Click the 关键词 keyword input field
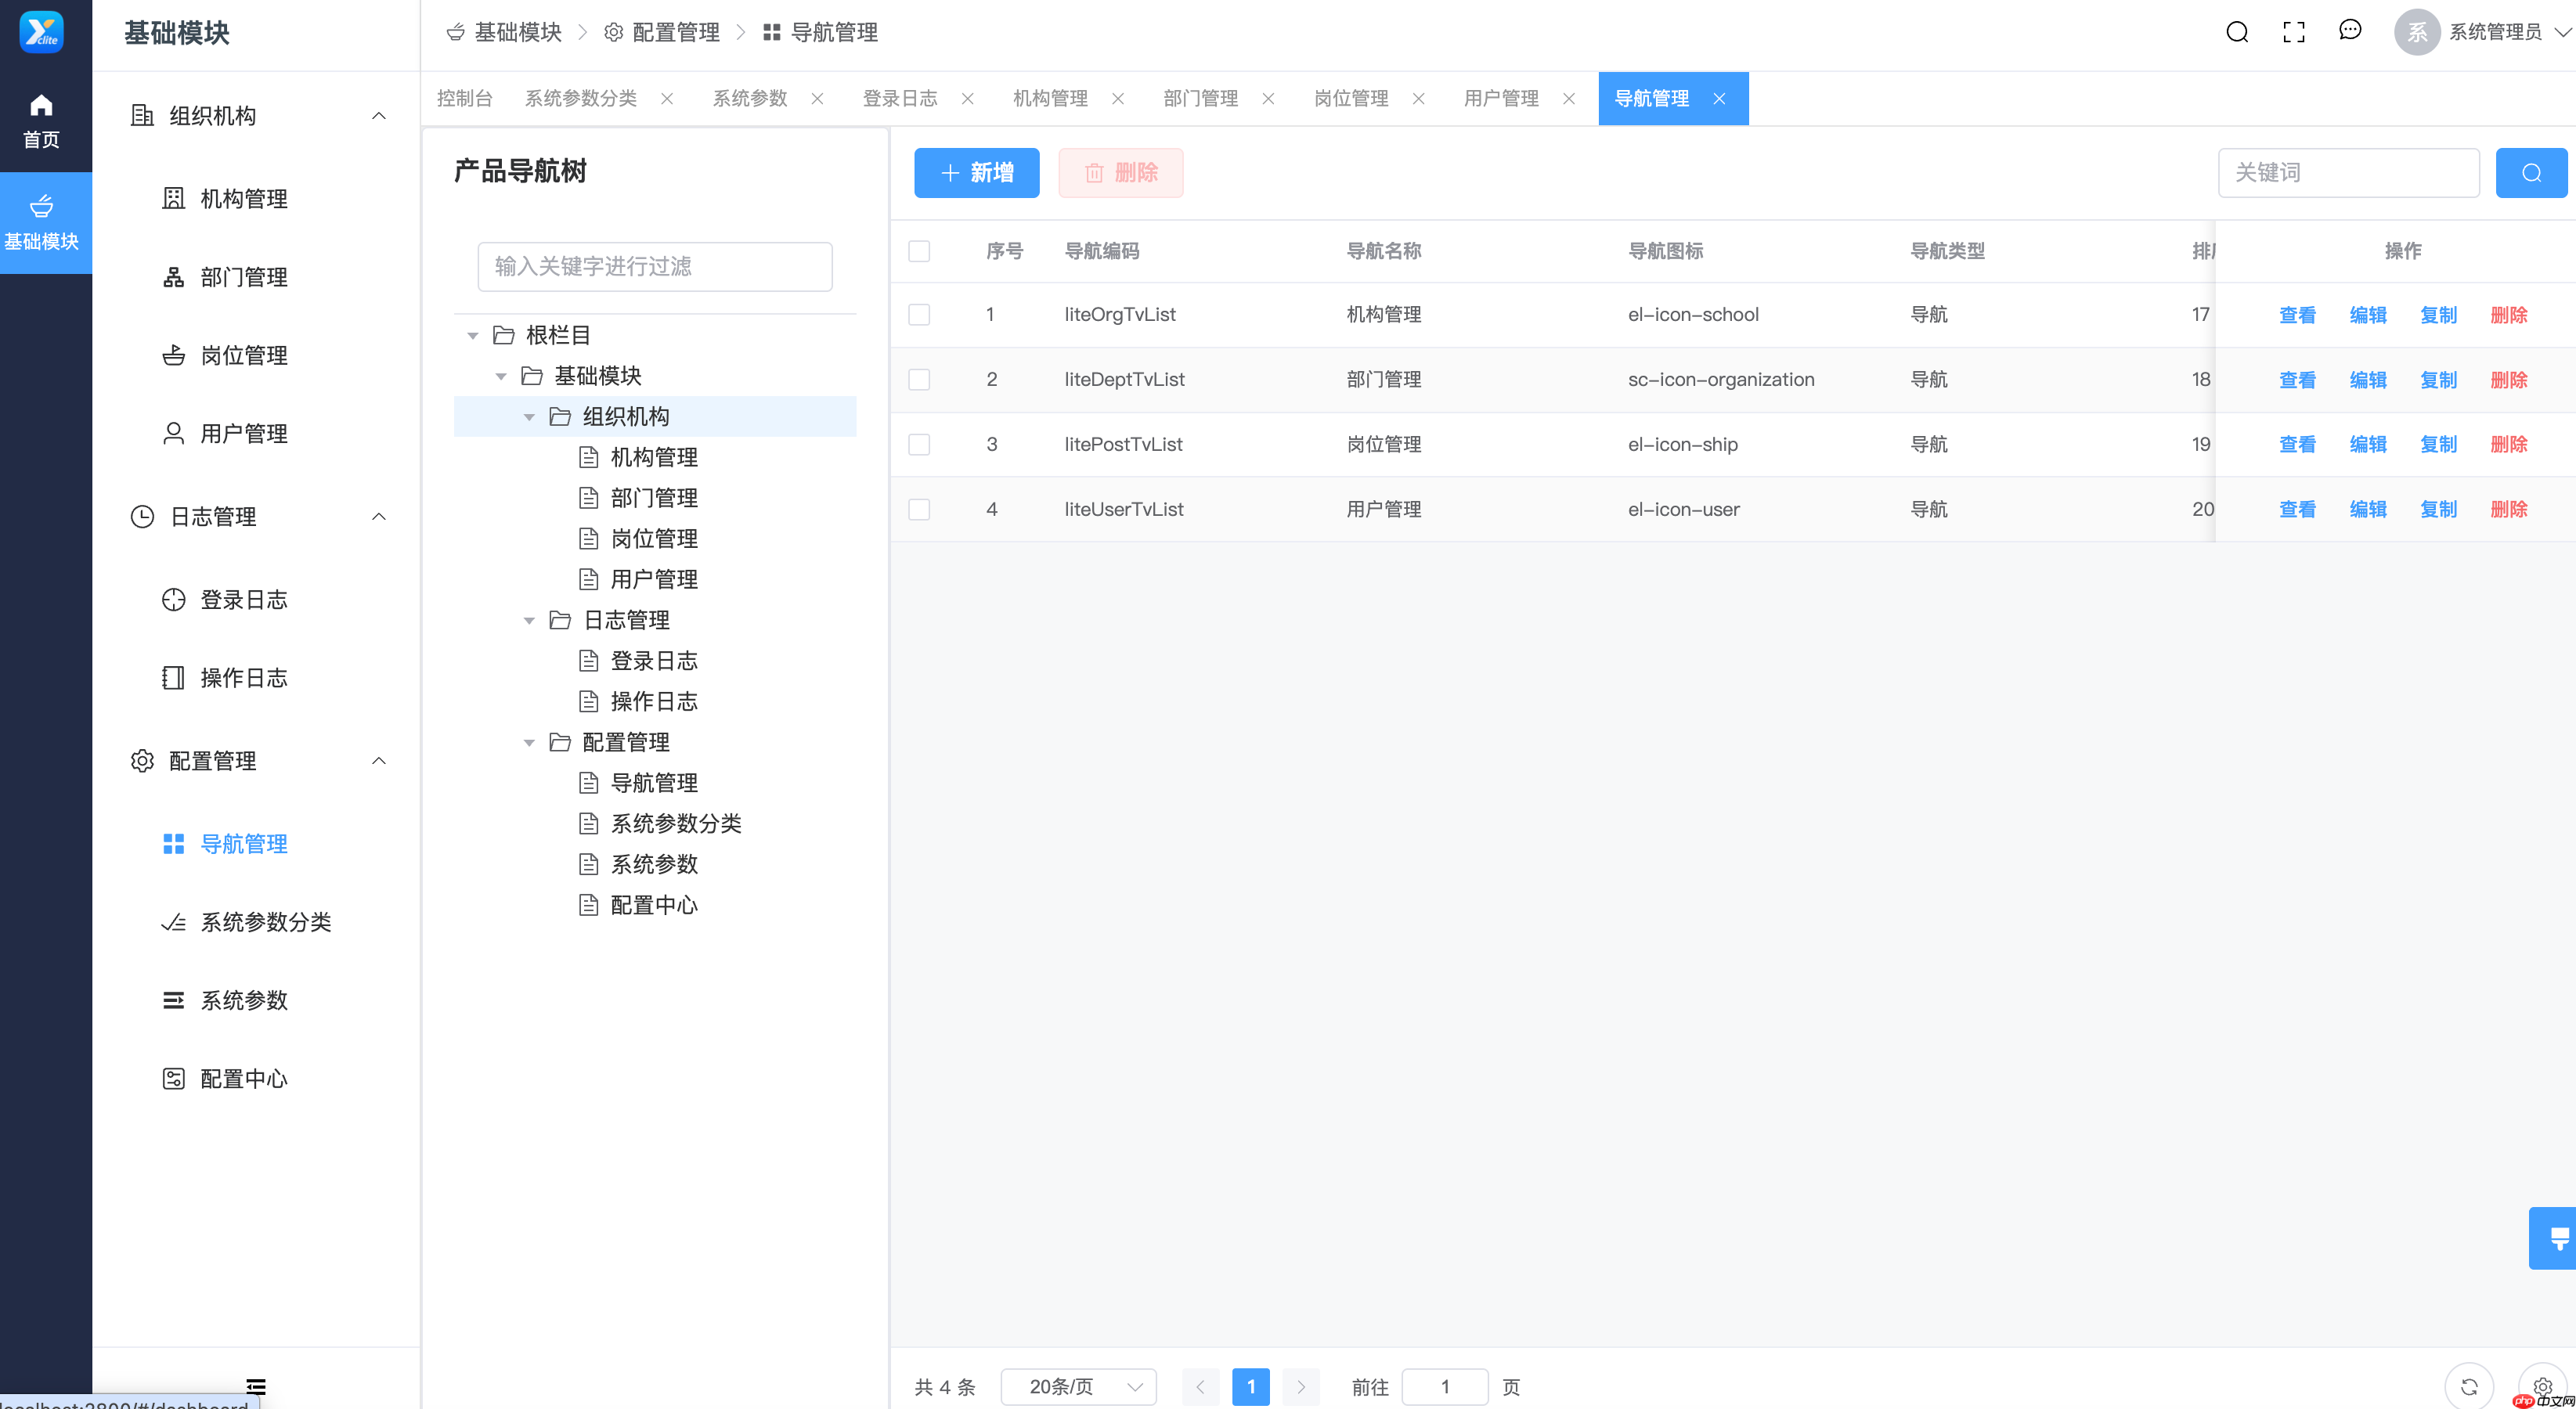 click(x=2348, y=172)
